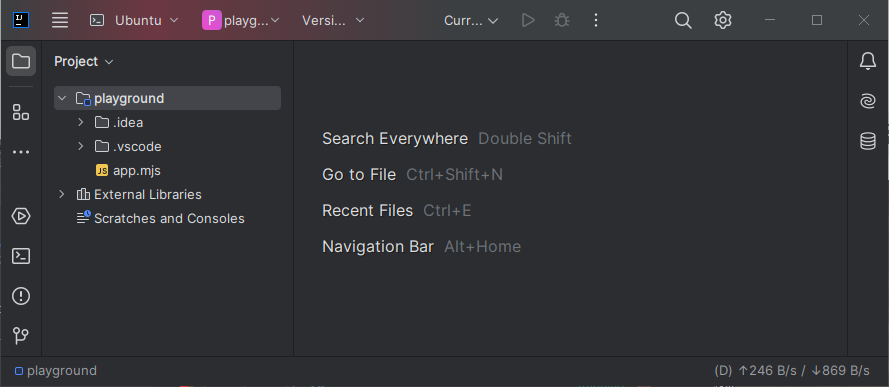Open the Version control dropdown
889x387 pixels.
333,20
